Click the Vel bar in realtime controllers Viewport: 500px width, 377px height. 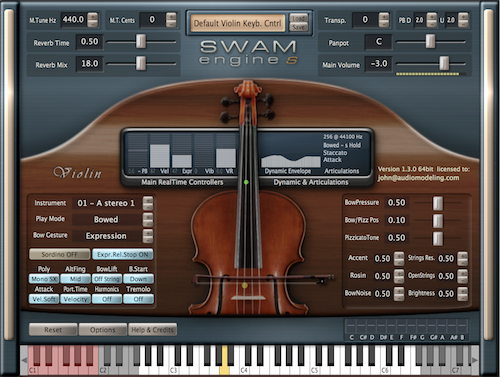pos(160,151)
